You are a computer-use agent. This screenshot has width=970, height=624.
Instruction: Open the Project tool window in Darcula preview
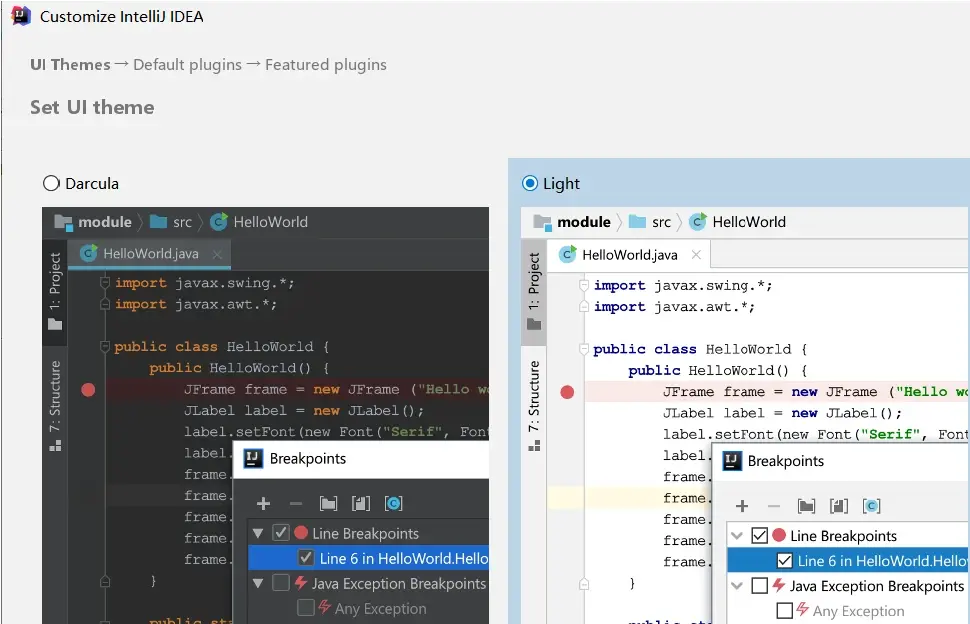coord(55,291)
